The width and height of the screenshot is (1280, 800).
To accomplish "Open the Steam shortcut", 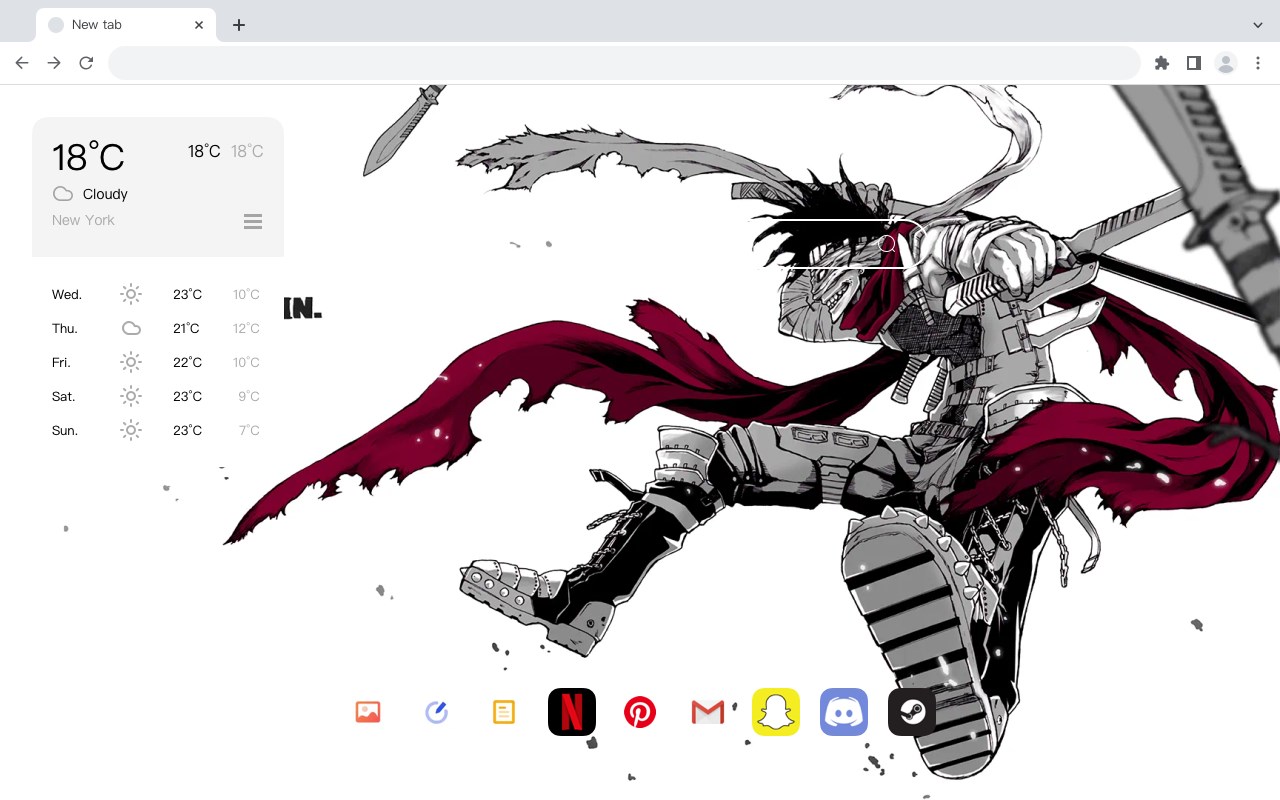I will click(x=912, y=712).
